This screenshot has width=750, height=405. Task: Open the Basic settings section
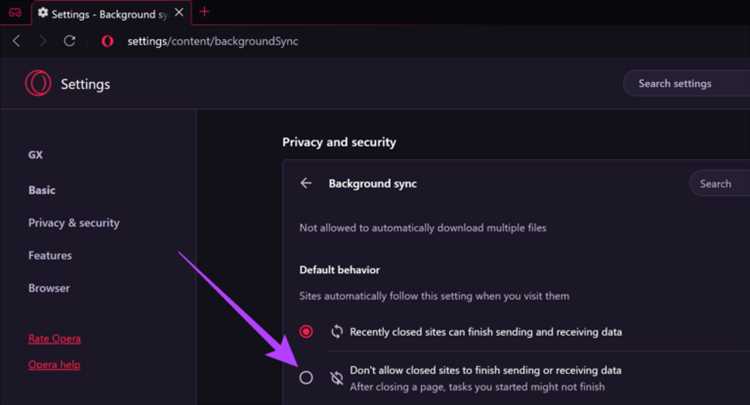[x=42, y=190]
